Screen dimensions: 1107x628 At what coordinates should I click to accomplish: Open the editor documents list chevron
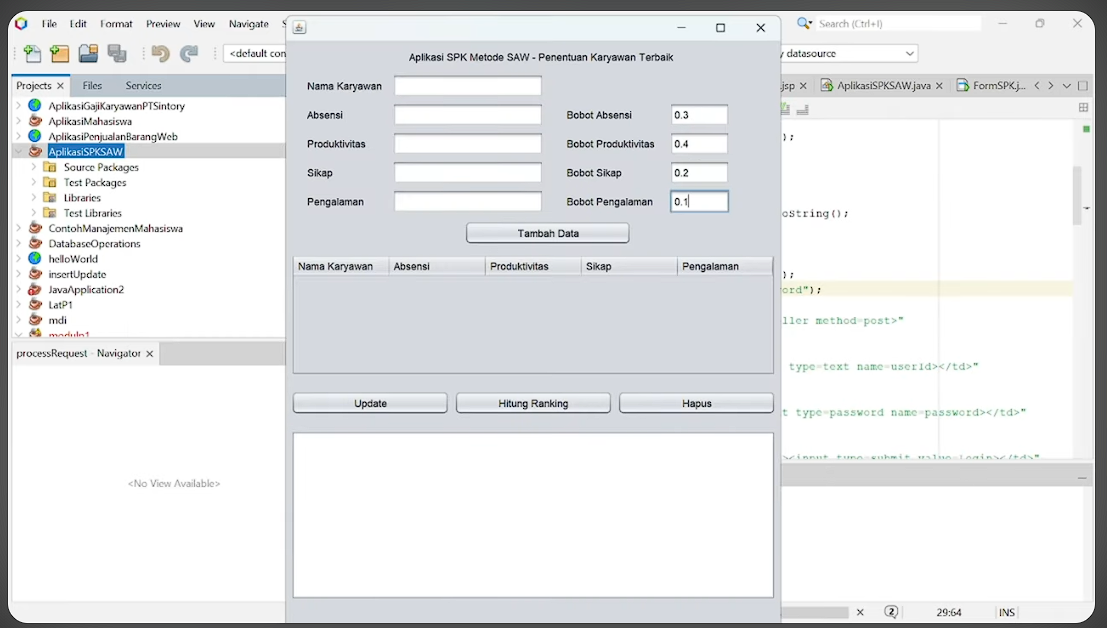click(x=1067, y=86)
